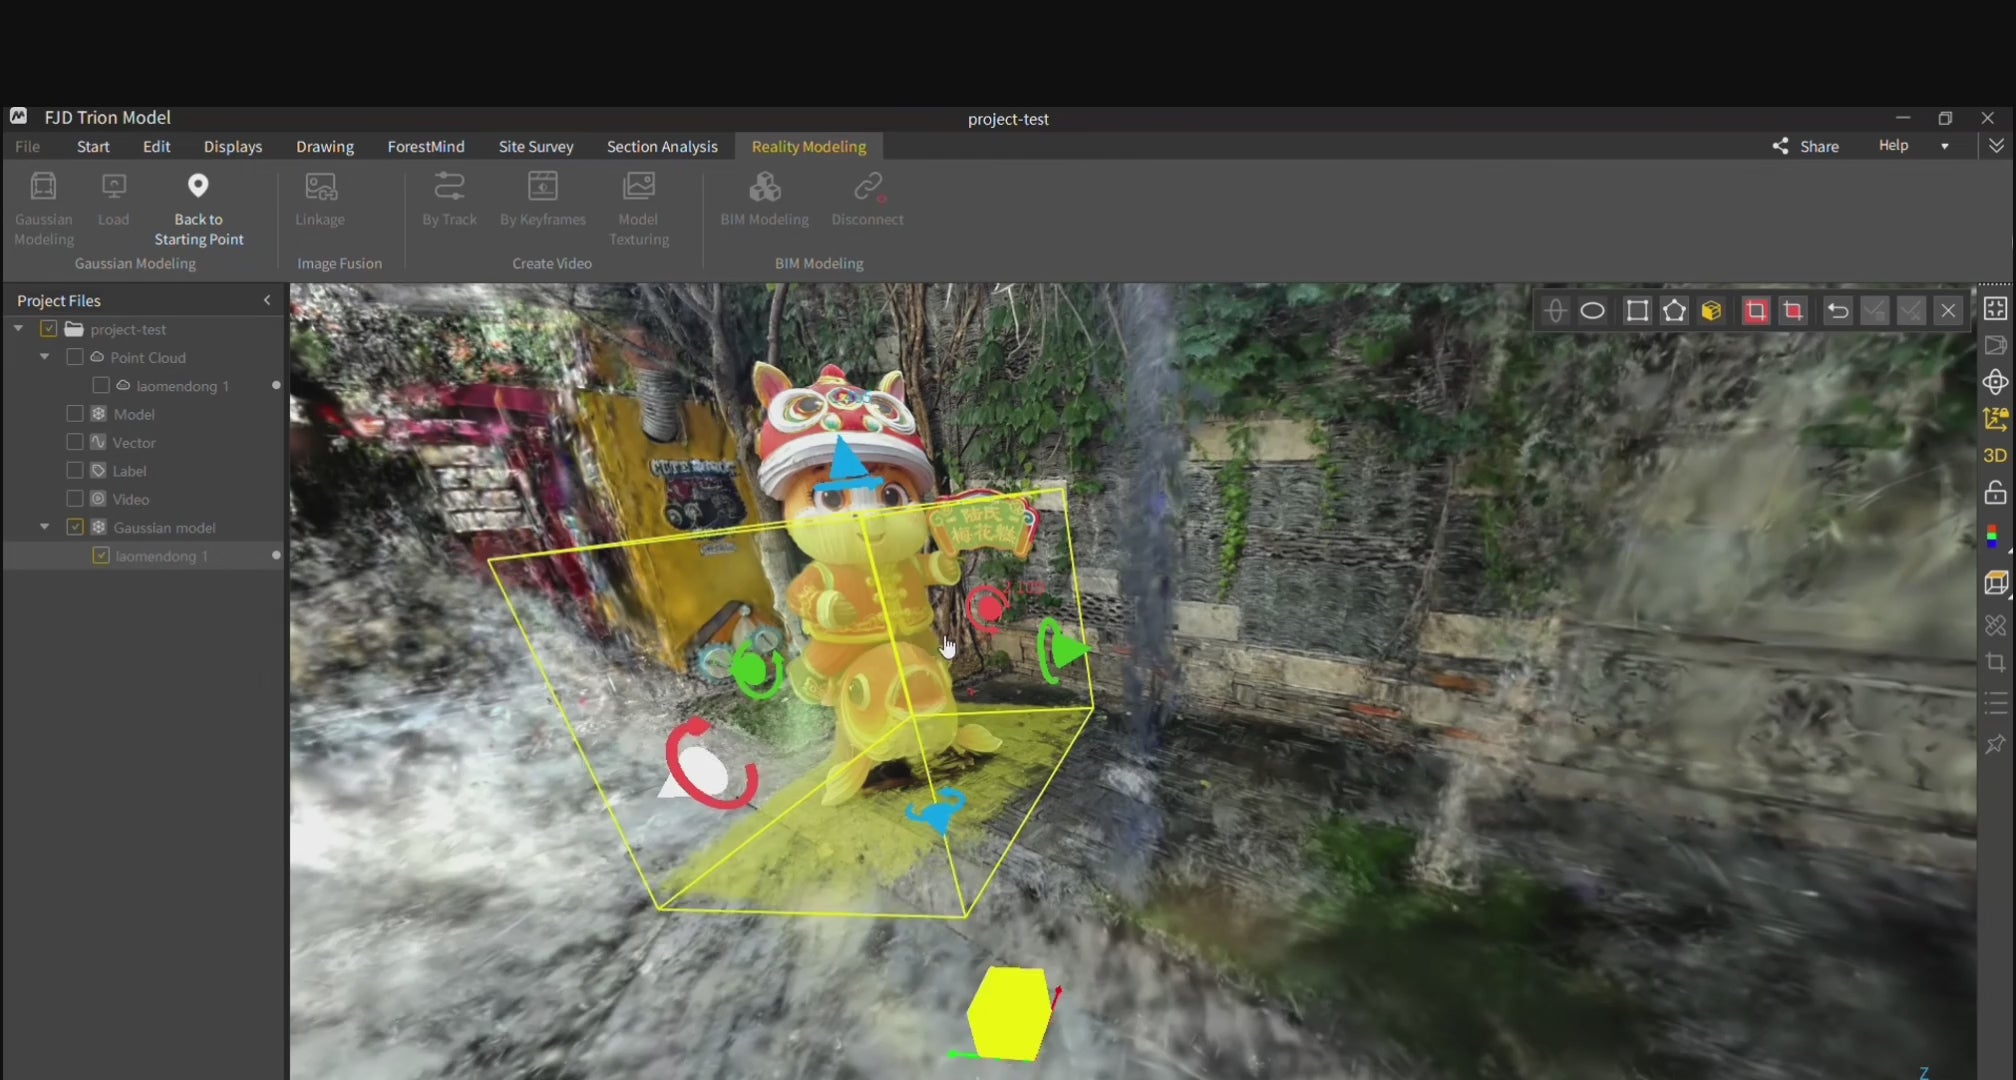Click the Disconnect chain icon
Image resolution: width=2016 pixels, height=1080 pixels.
click(x=867, y=187)
